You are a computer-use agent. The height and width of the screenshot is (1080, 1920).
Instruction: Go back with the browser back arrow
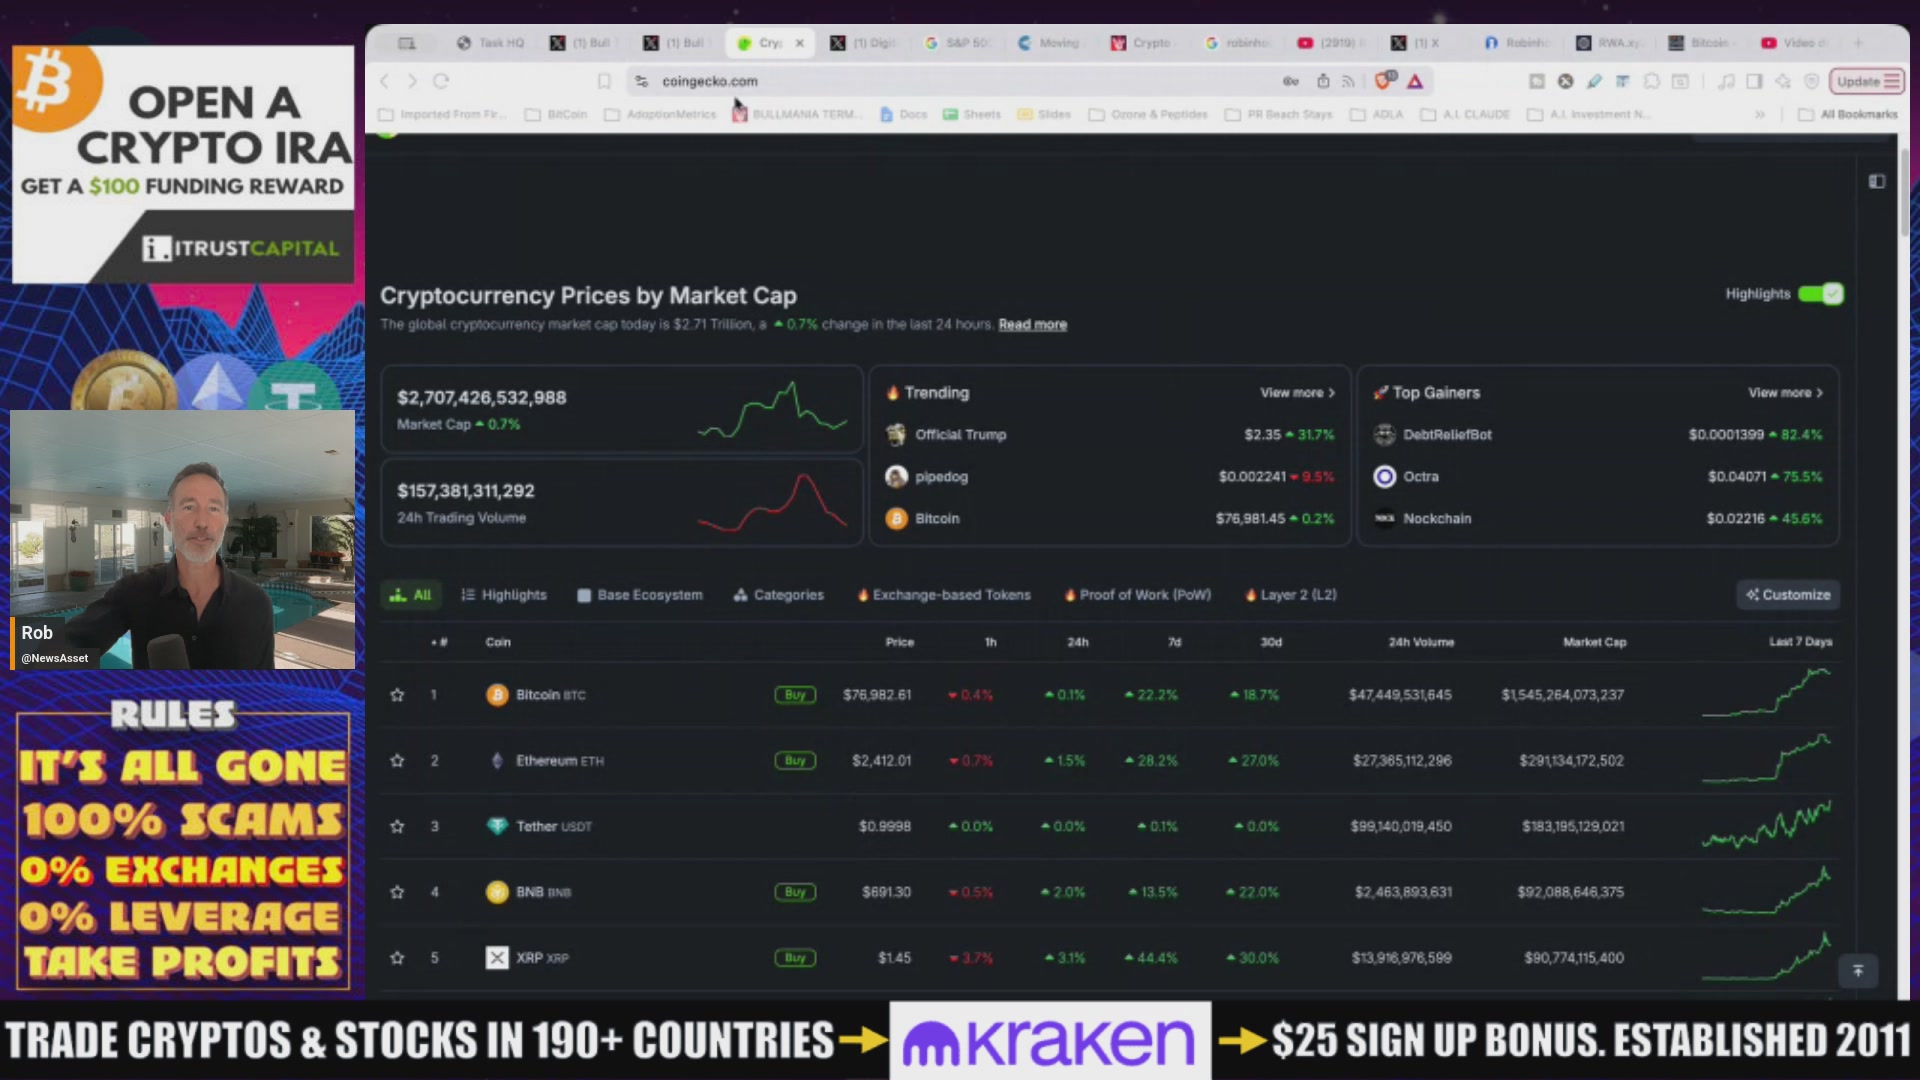coord(385,81)
